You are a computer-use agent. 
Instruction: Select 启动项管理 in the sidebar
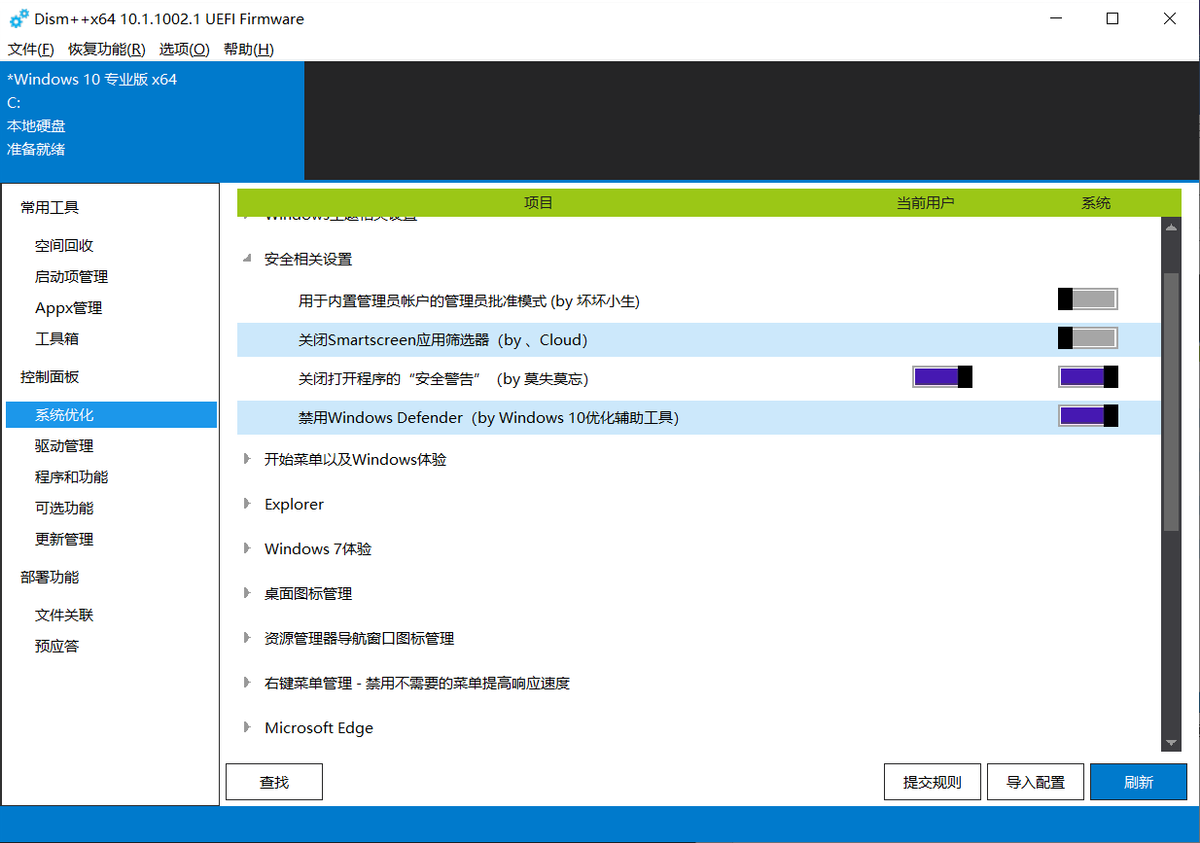click(71, 277)
